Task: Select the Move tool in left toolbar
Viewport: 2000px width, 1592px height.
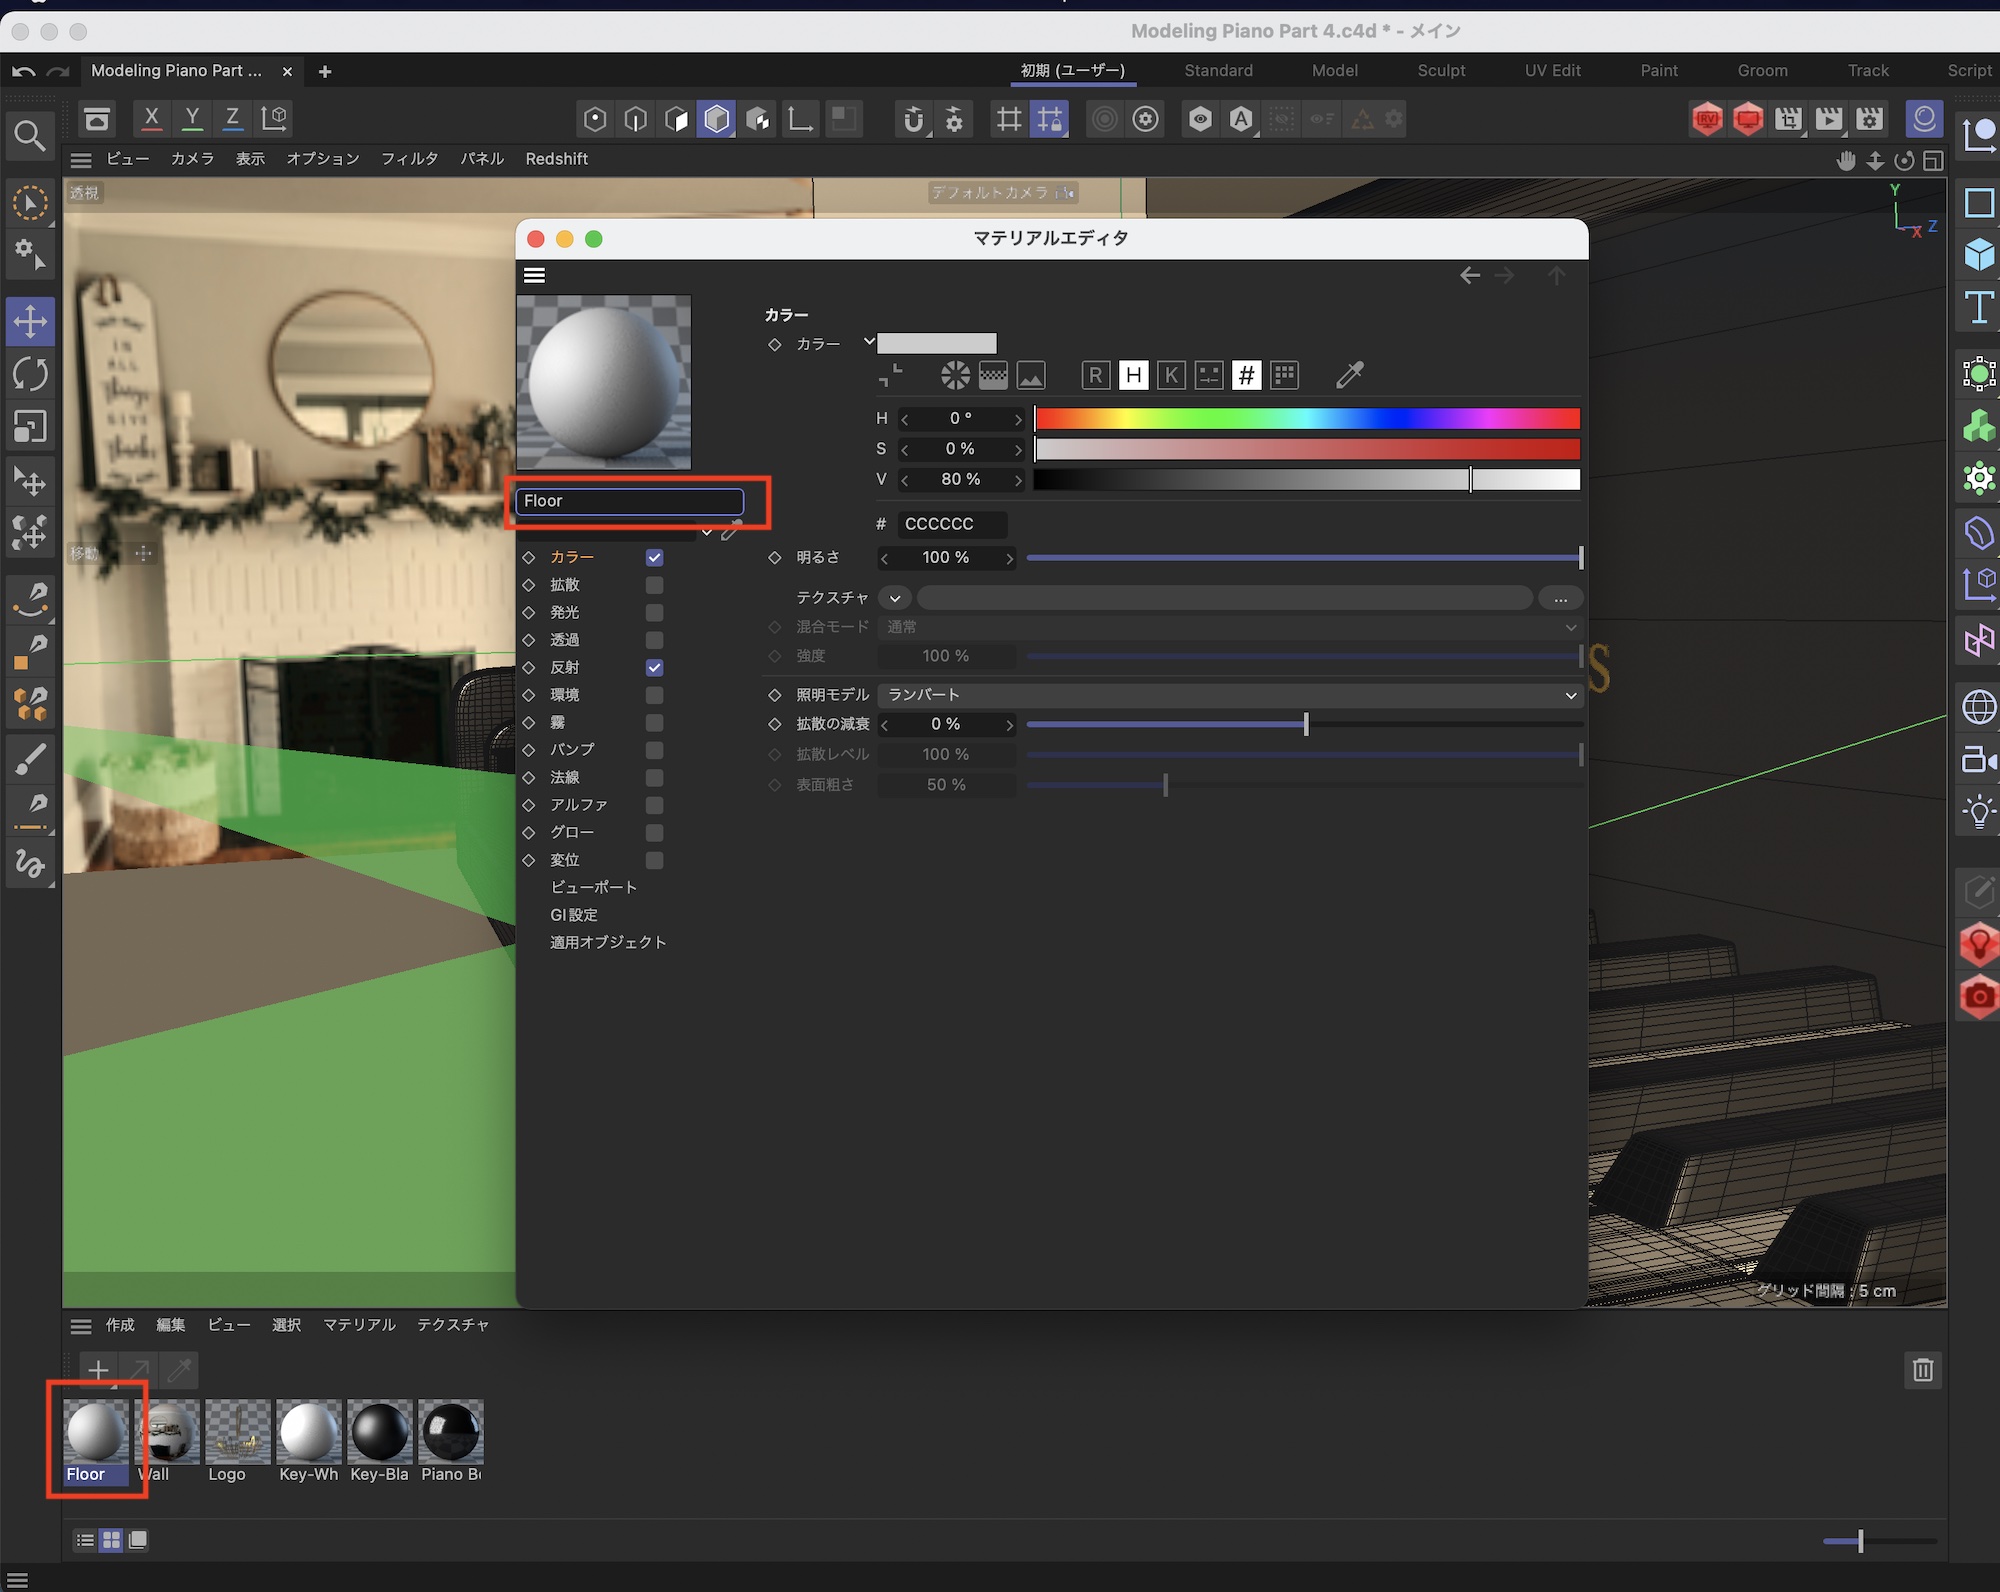Action: tap(30, 321)
